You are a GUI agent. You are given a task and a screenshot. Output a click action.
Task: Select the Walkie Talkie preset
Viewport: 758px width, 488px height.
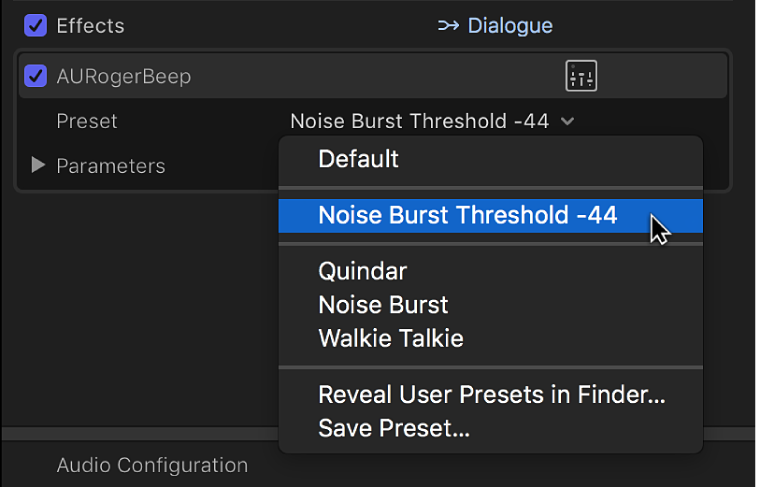pyautogui.click(x=390, y=338)
